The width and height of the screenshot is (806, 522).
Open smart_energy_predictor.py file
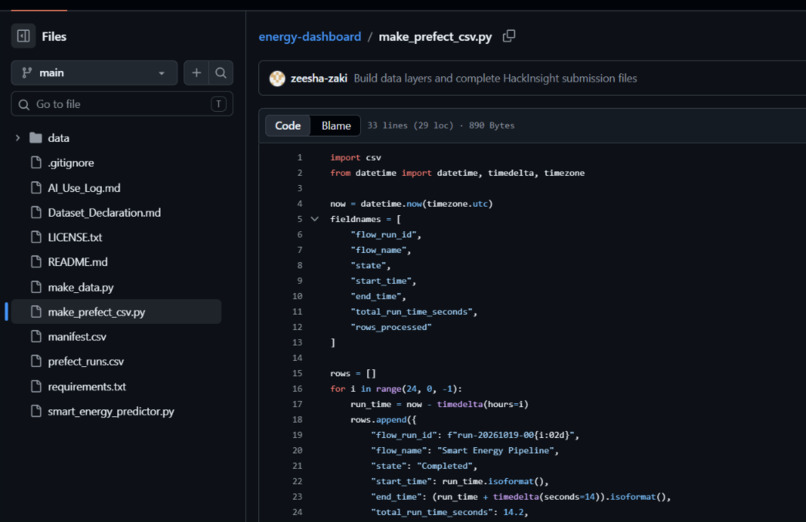[x=111, y=412]
